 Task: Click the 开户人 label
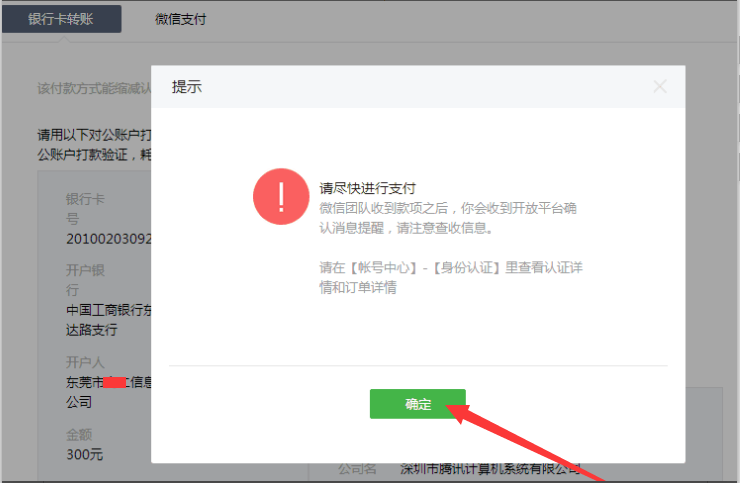(x=85, y=361)
